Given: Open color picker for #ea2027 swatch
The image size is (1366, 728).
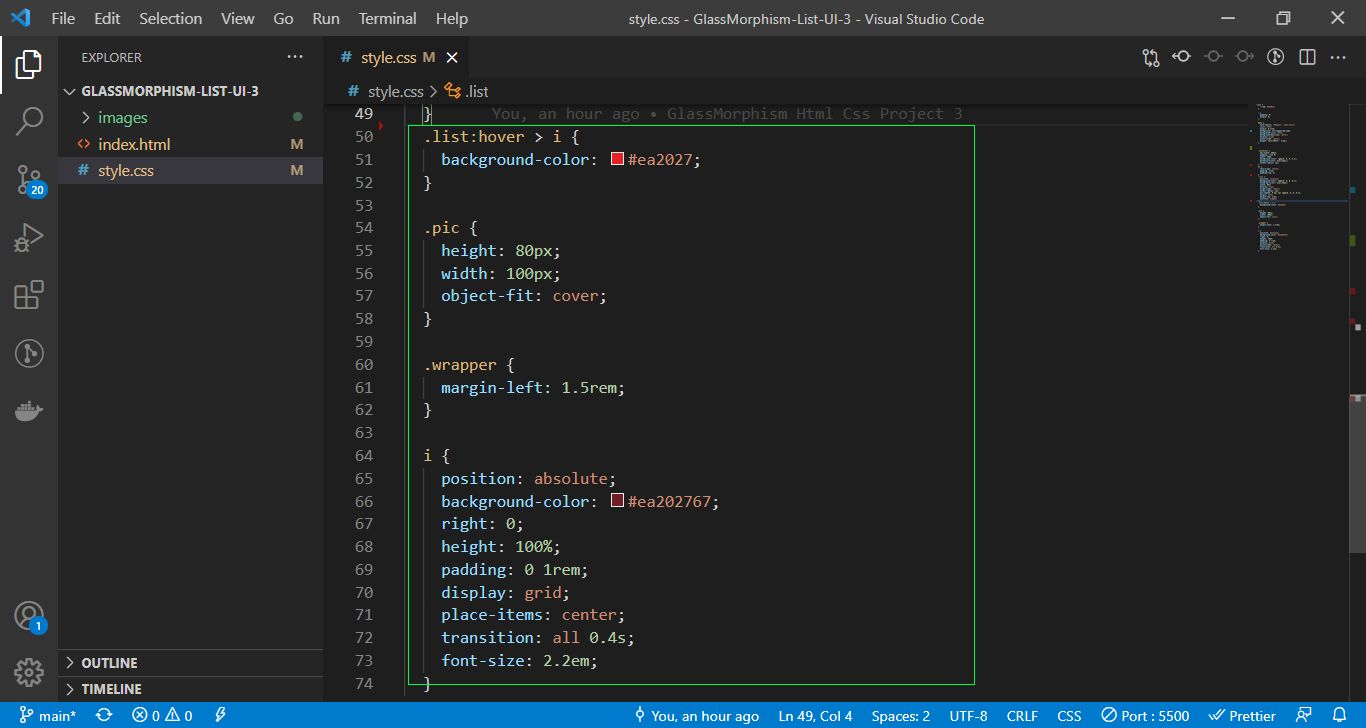Looking at the screenshot, I should point(618,159).
